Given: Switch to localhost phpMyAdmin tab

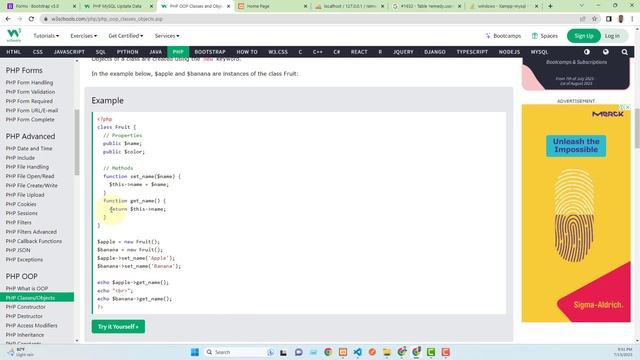Looking at the screenshot, I should 349,6.
